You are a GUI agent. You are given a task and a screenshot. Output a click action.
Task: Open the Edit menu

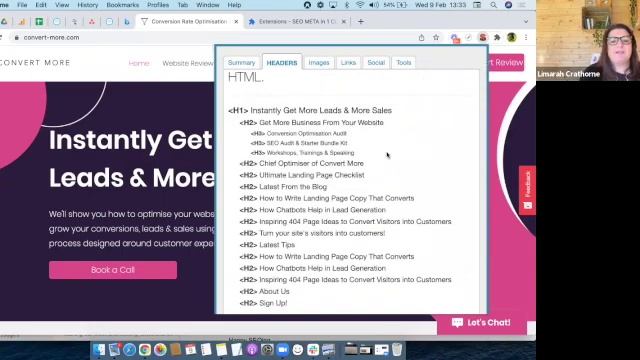tap(41, 5)
